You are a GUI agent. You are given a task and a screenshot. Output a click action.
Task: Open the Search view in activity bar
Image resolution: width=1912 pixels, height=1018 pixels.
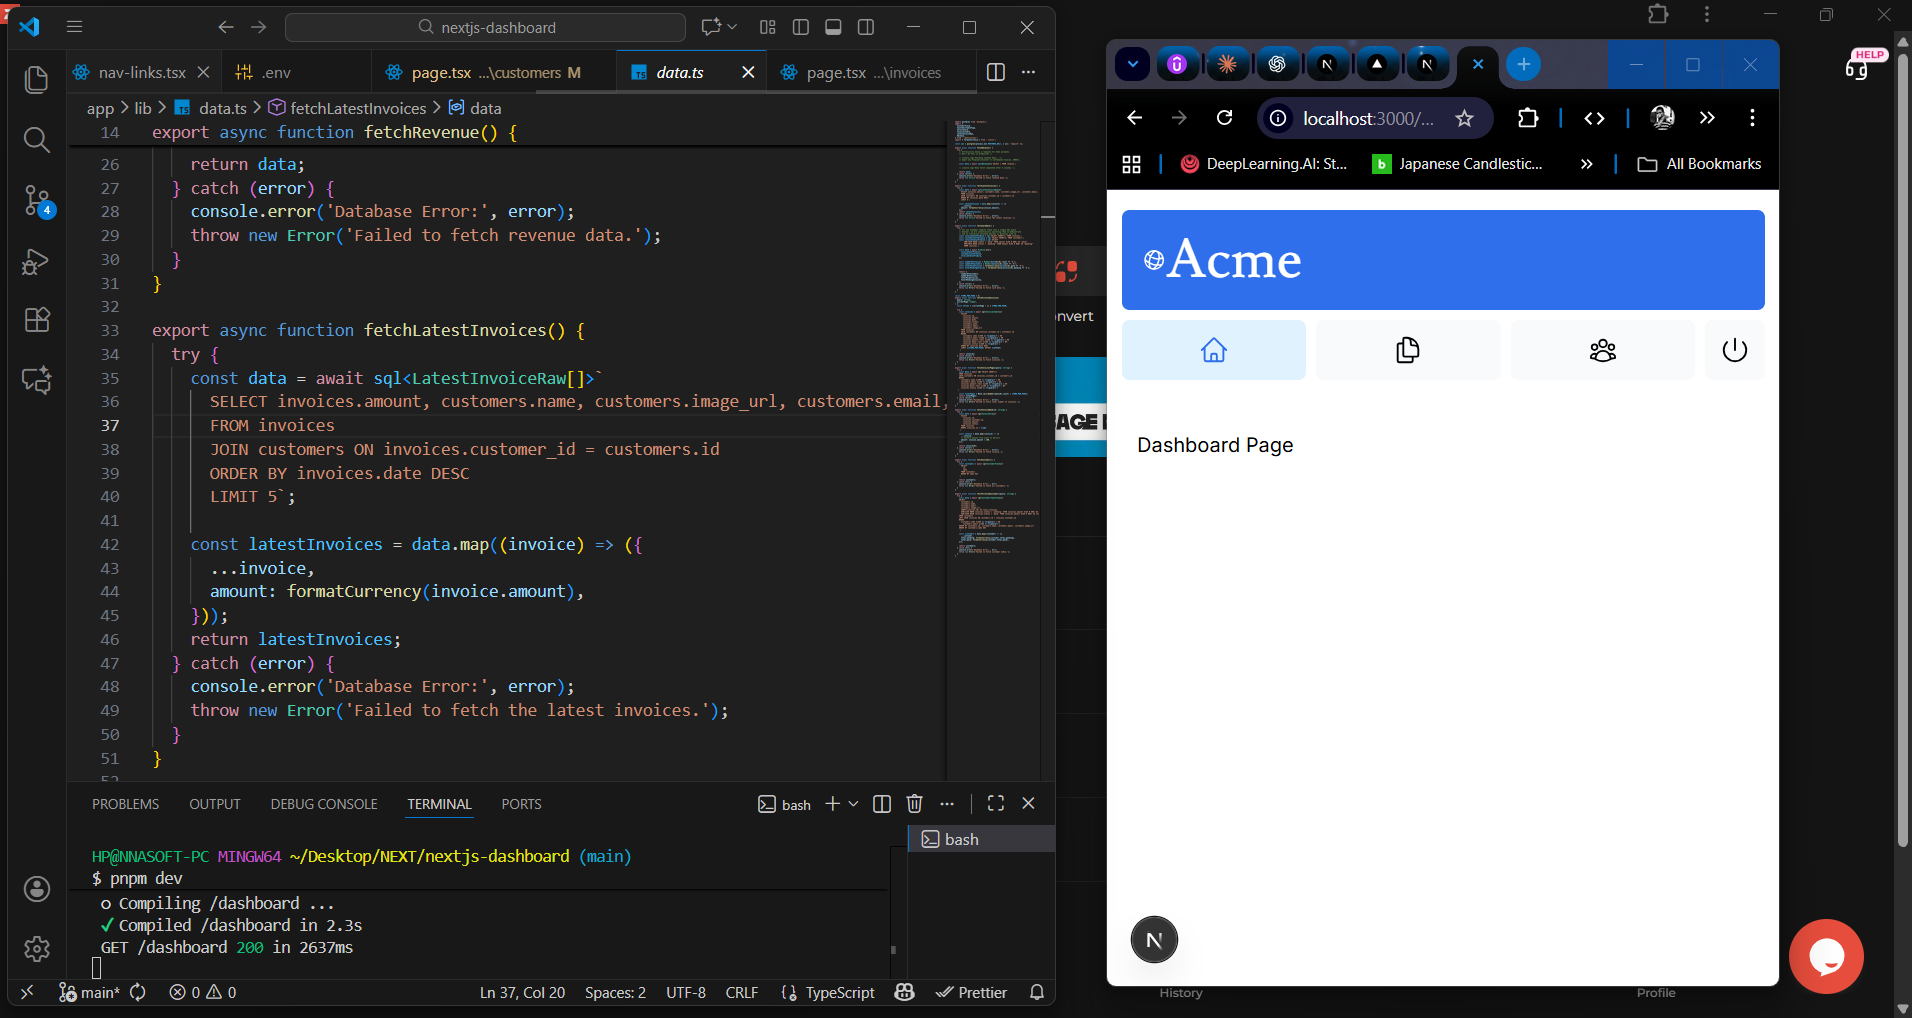36,140
